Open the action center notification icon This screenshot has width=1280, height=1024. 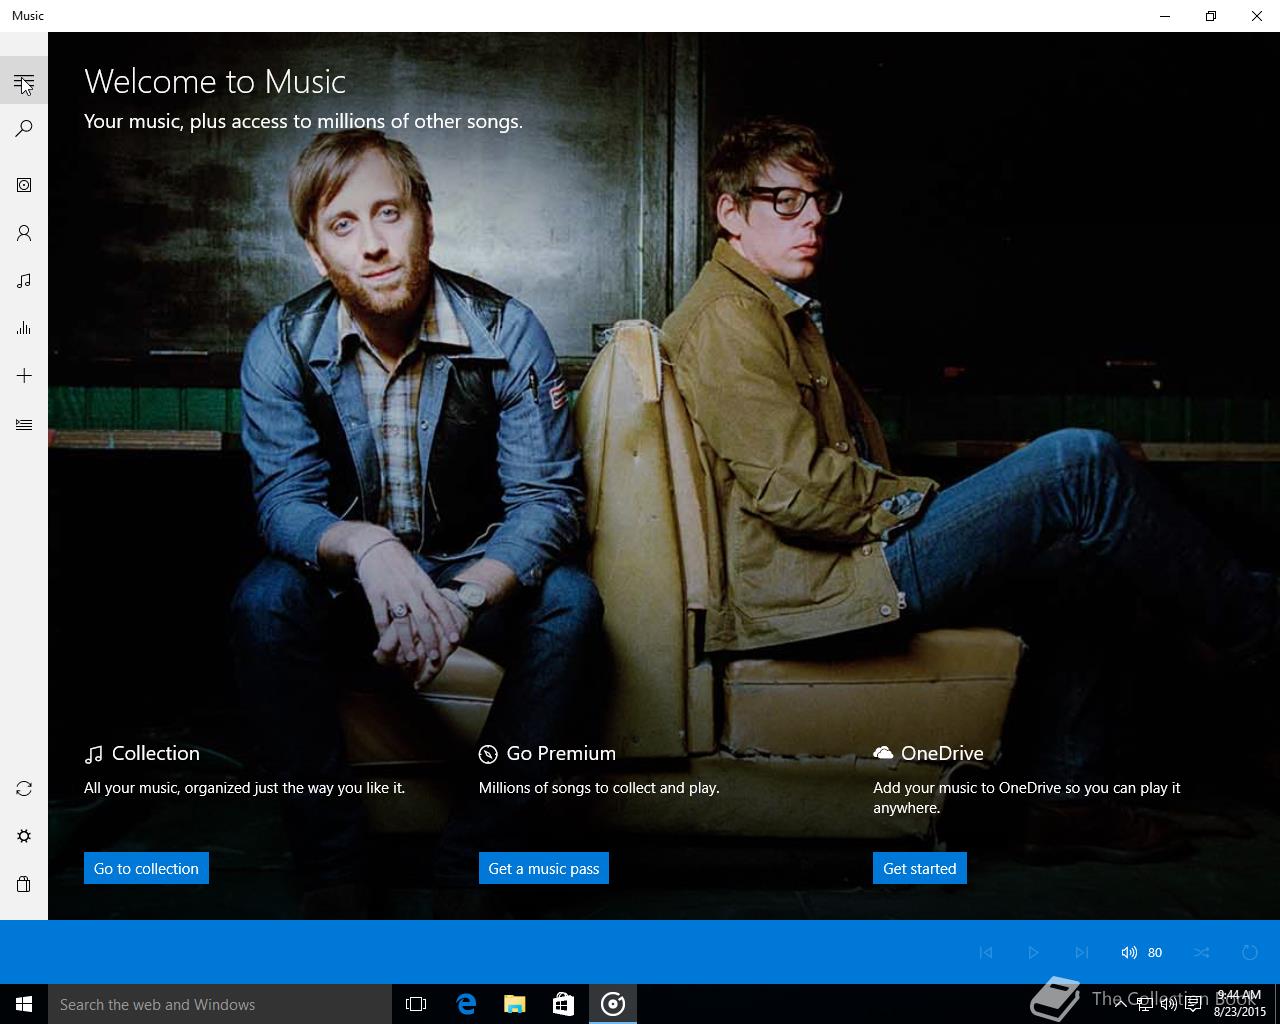(x=1193, y=1004)
